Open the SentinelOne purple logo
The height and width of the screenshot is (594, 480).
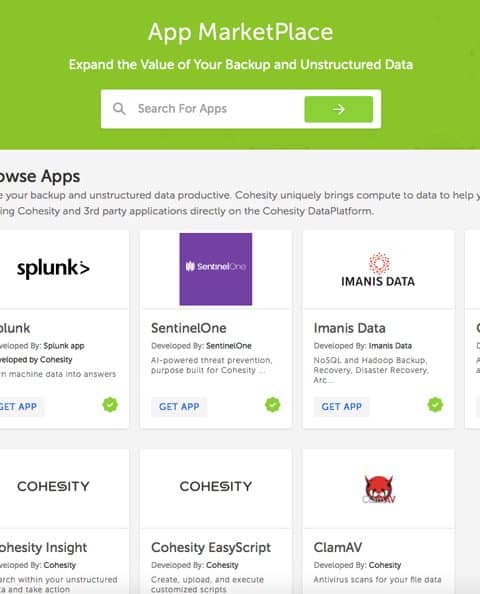pyautogui.click(x=216, y=269)
